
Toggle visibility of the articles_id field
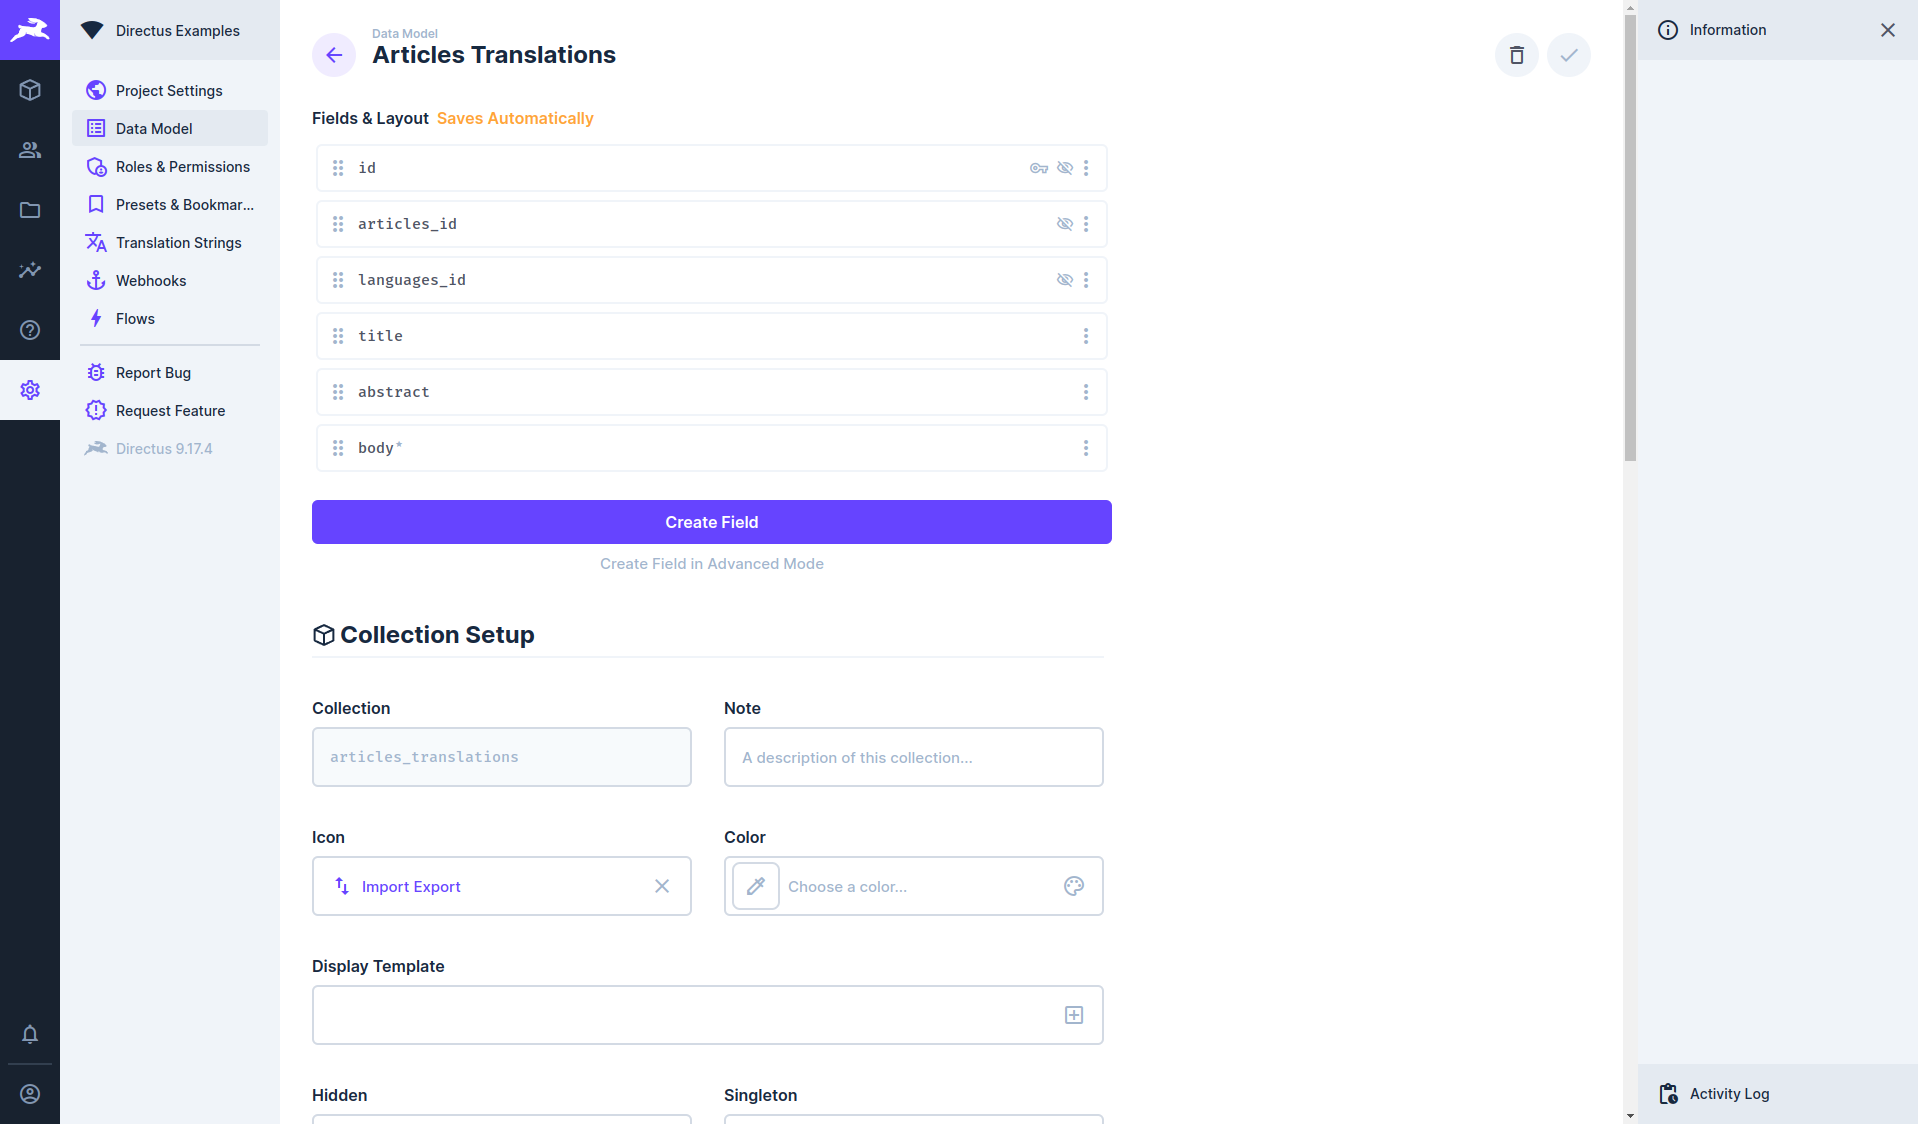pyautogui.click(x=1064, y=224)
